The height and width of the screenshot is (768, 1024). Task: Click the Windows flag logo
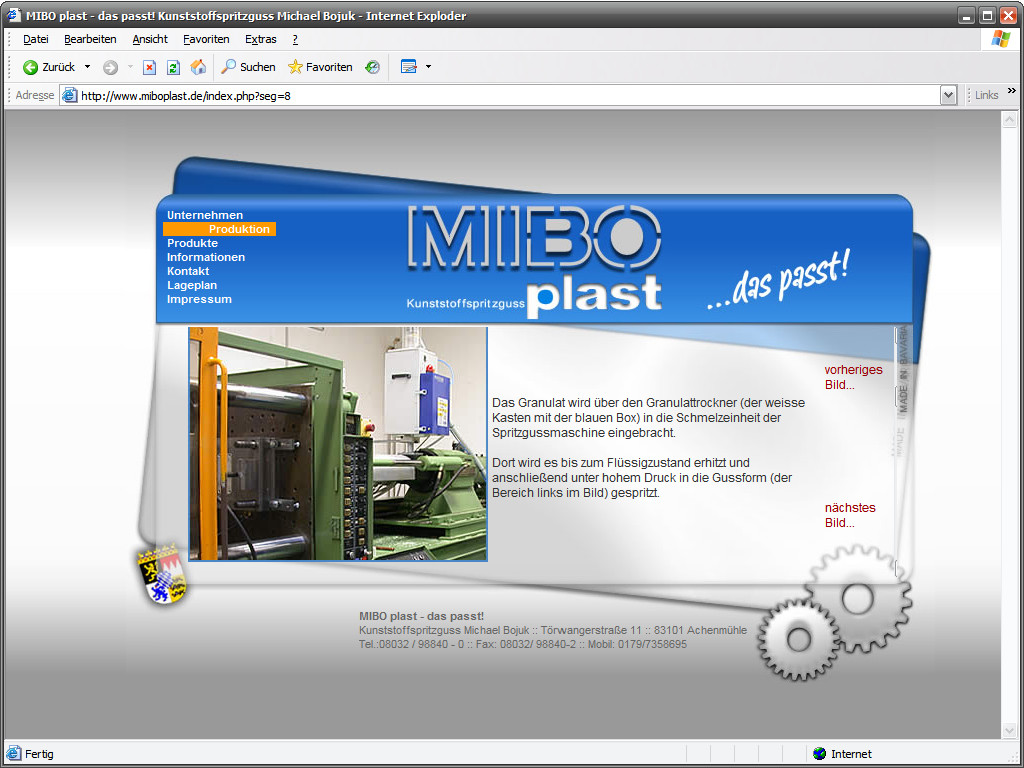click(1000, 39)
